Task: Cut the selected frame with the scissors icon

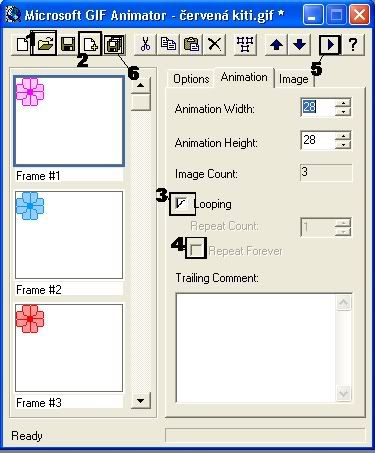Action: (x=145, y=44)
